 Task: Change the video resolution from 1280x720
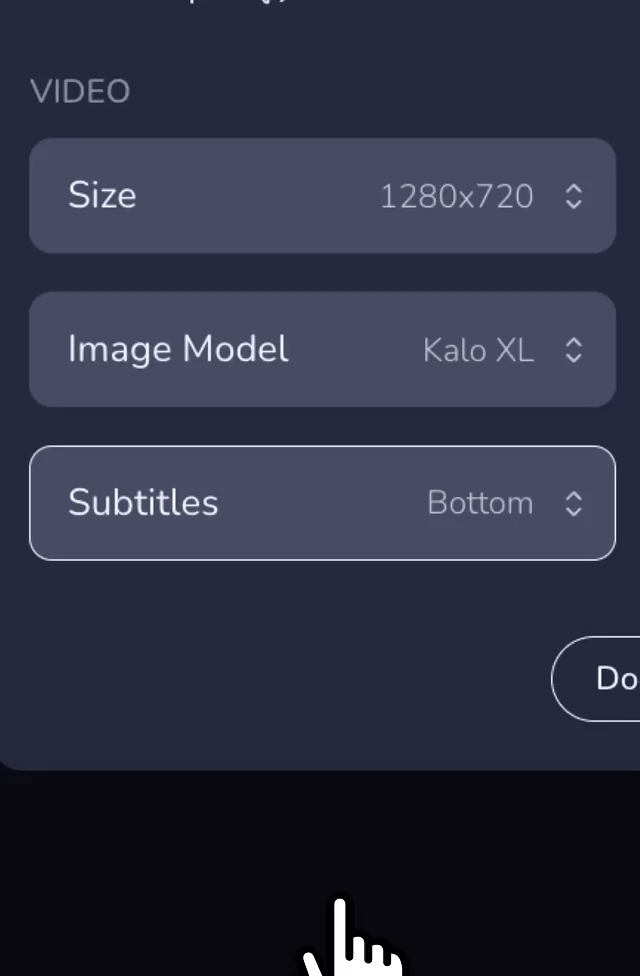(457, 196)
